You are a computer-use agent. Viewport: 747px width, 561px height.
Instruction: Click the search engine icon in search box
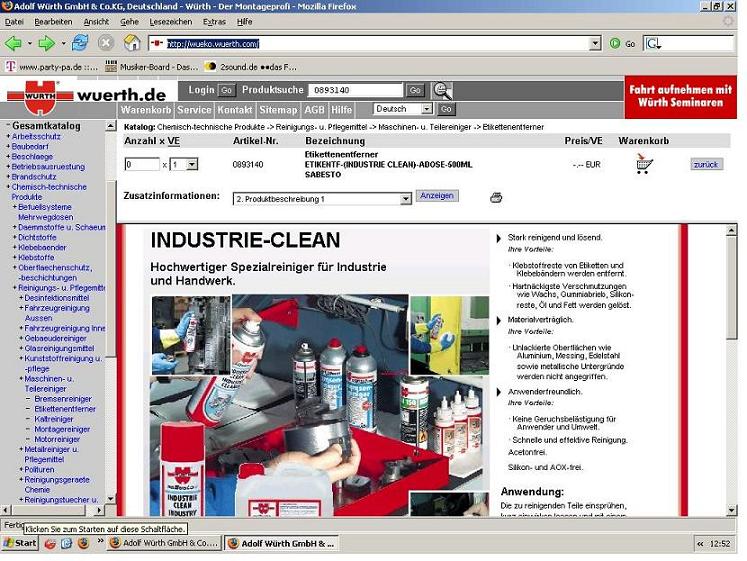click(653, 44)
